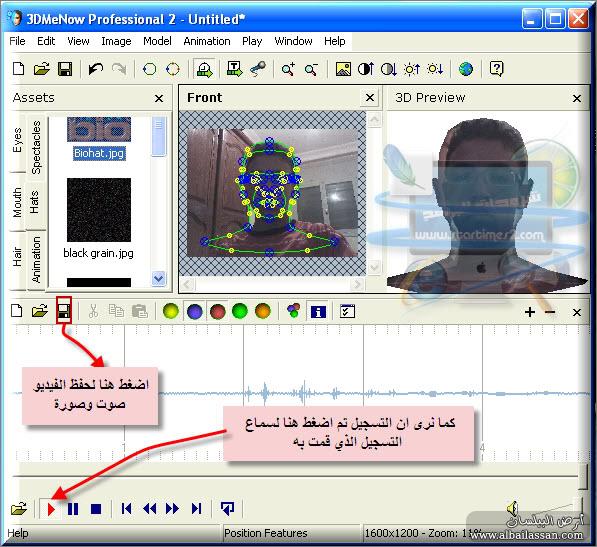
Task: Switch to the Spectacles assets tab
Action: (36, 147)
